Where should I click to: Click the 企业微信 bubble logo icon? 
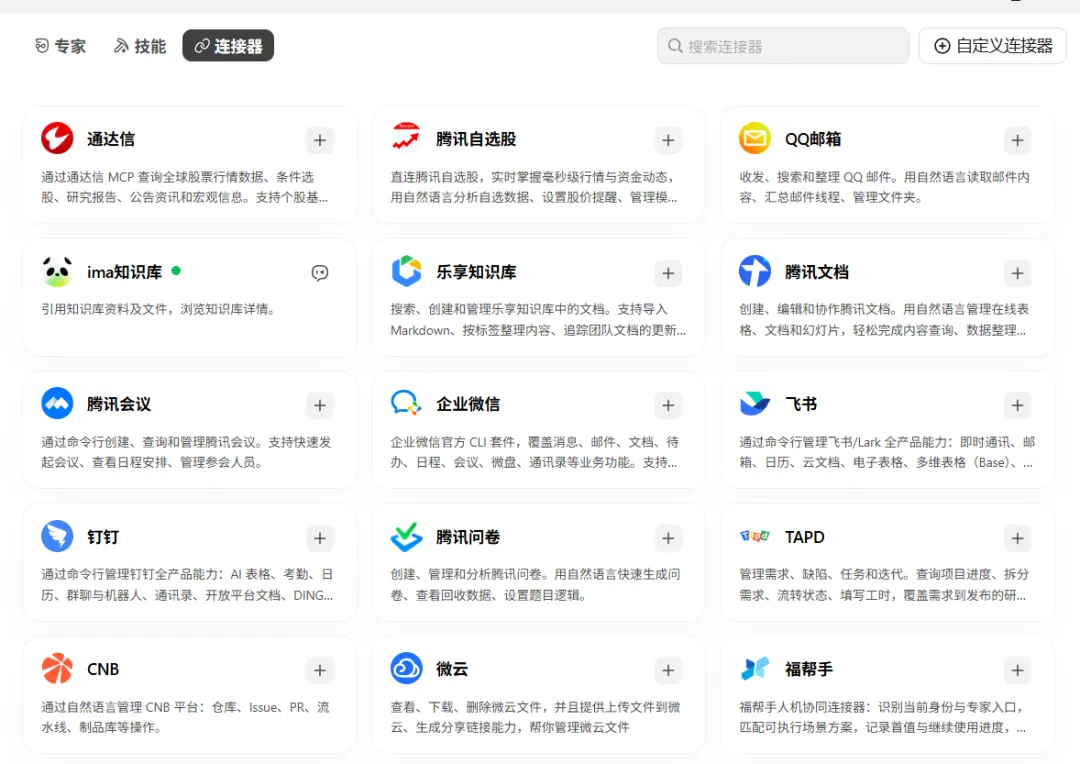pos(406,404)
